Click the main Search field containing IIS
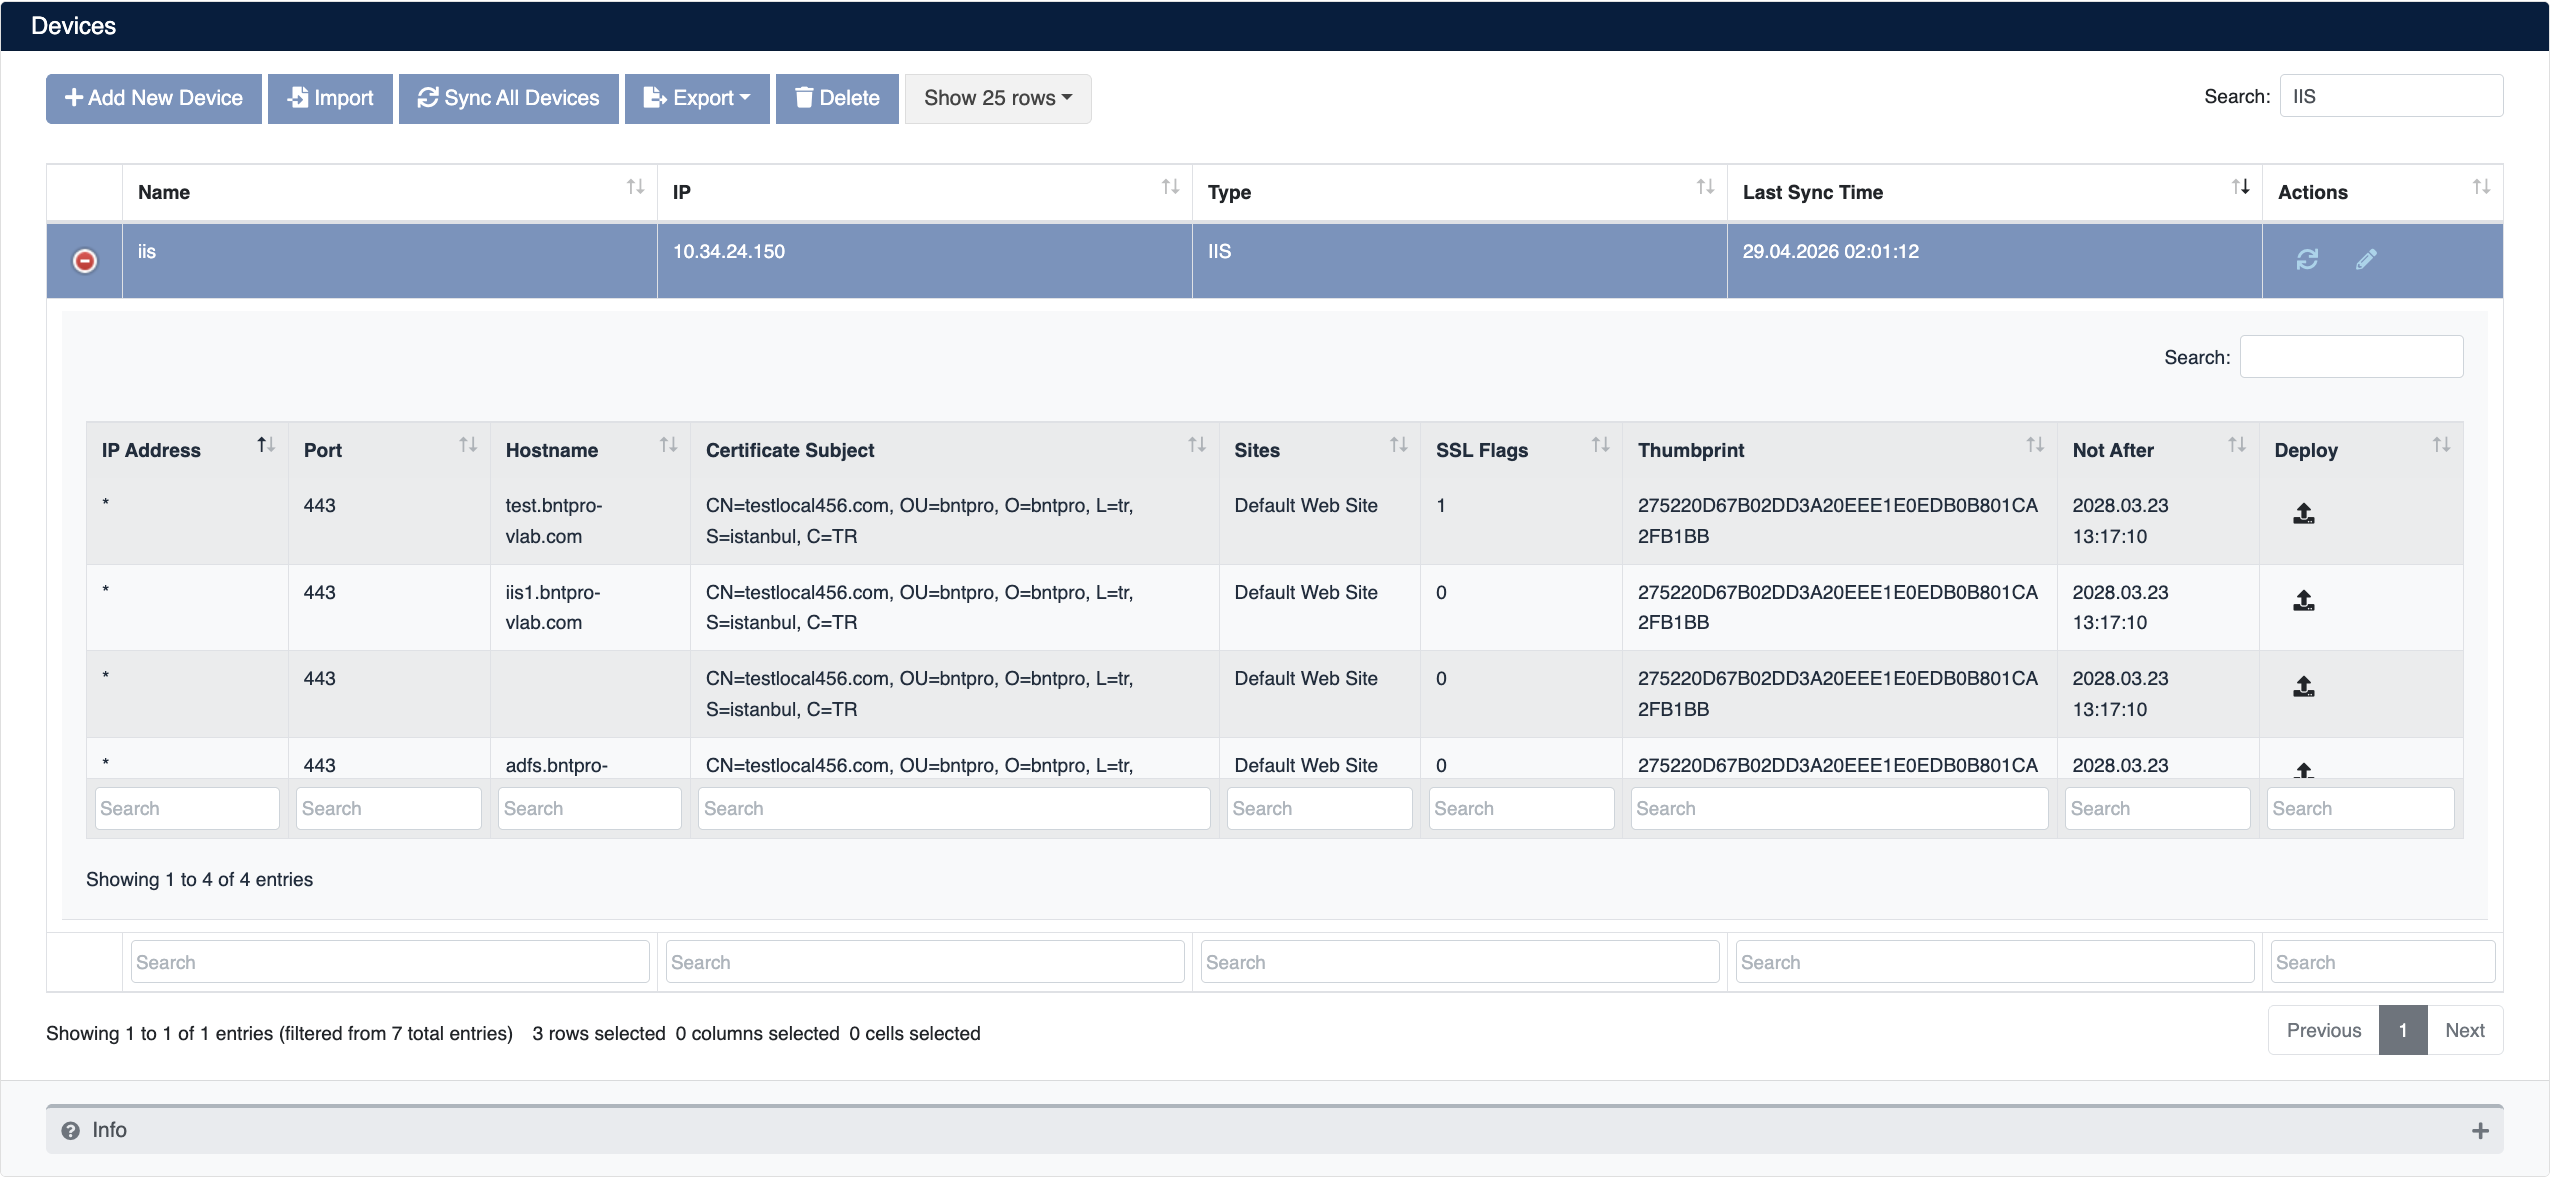2556x1190 pixels. pos(2391,96)
